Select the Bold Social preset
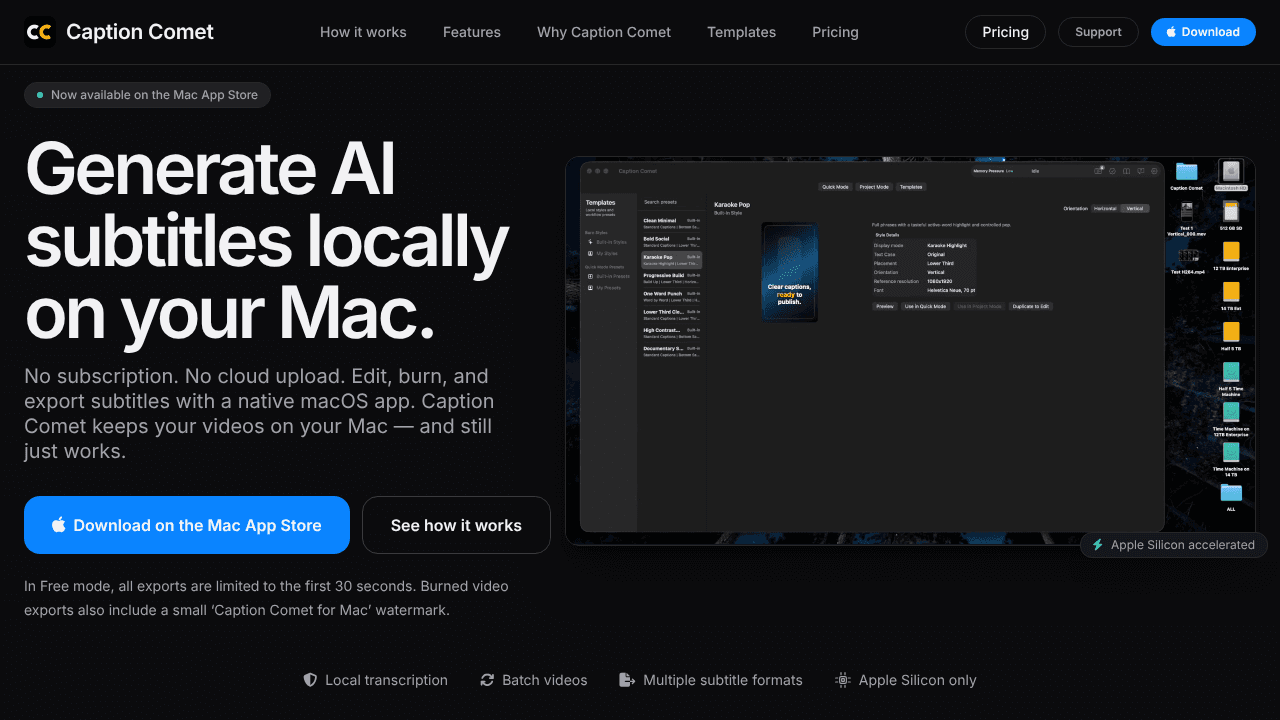 click(672, 242)
